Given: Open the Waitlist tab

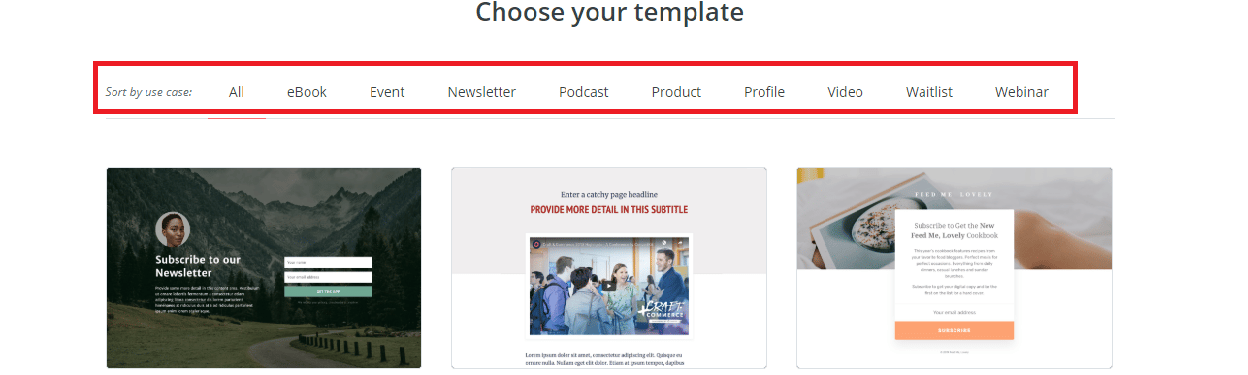Looking at the screenshot, I should coord(929,92).
